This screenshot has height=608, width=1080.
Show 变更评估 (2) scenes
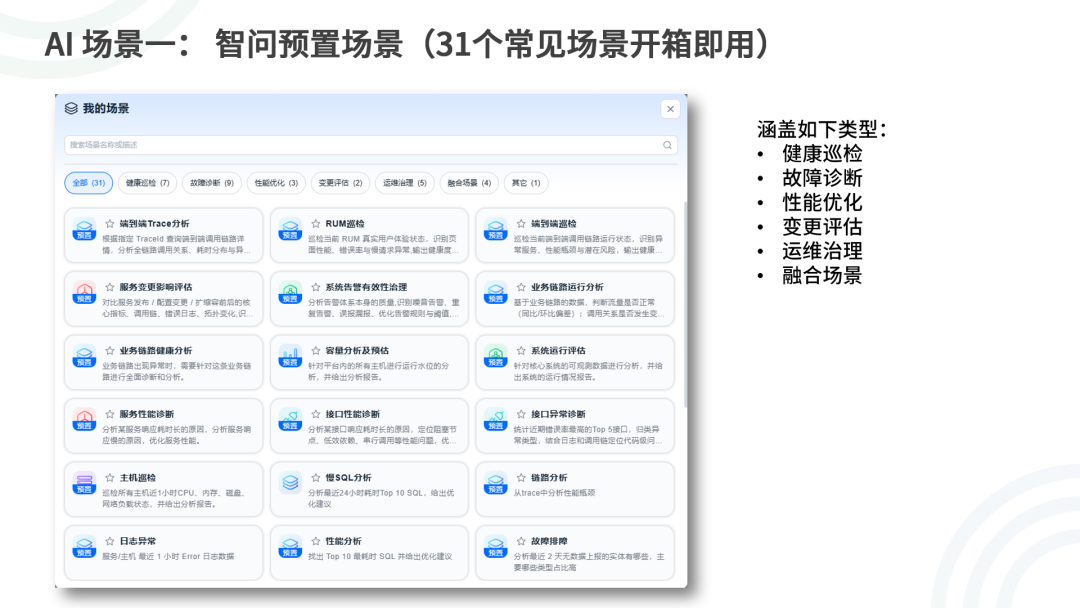(340, 182)
